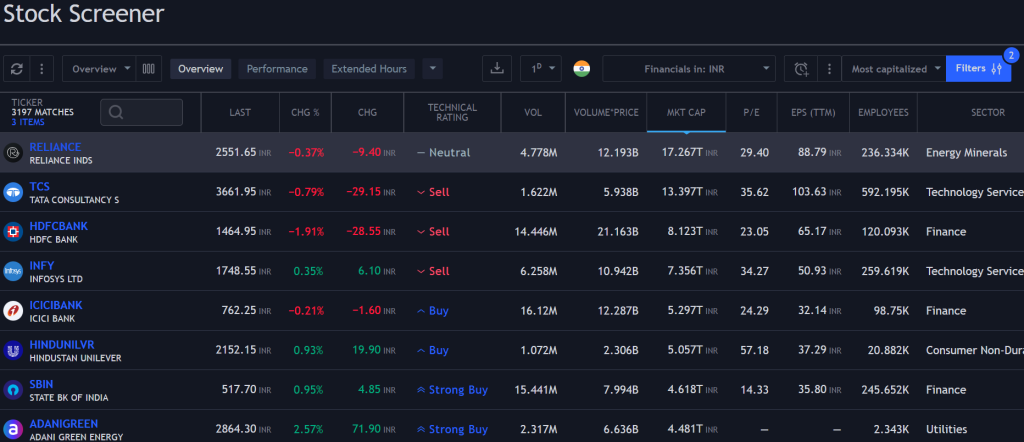
Task: Switch to the Overview tab
Action: click(x=200, y=69)
